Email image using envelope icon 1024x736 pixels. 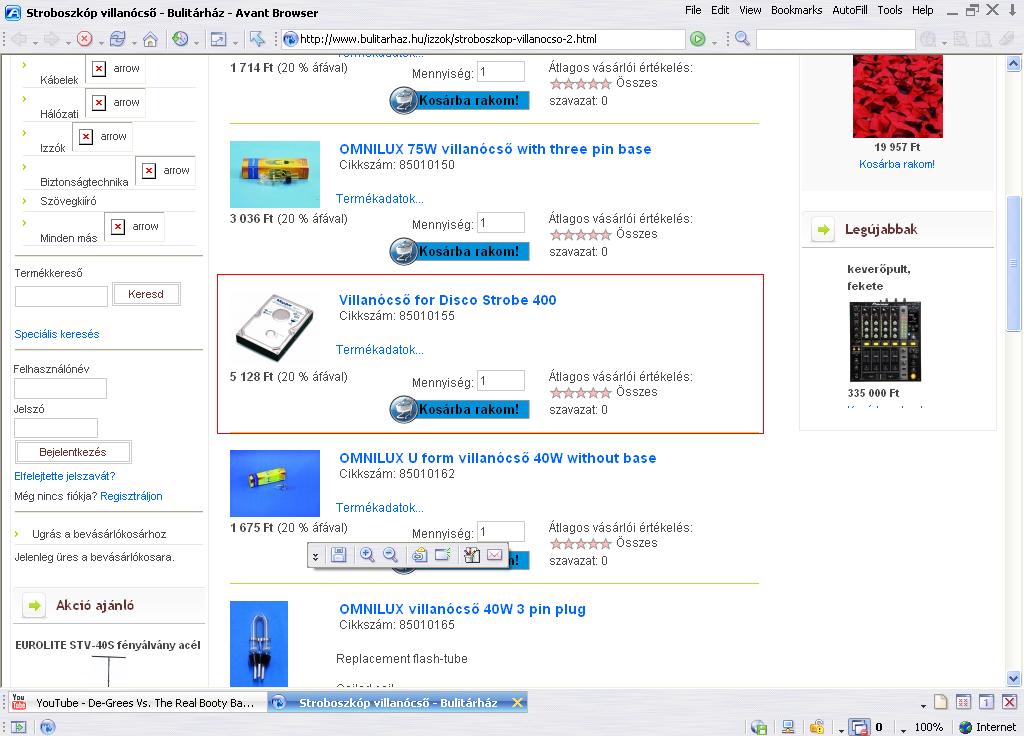495,556
